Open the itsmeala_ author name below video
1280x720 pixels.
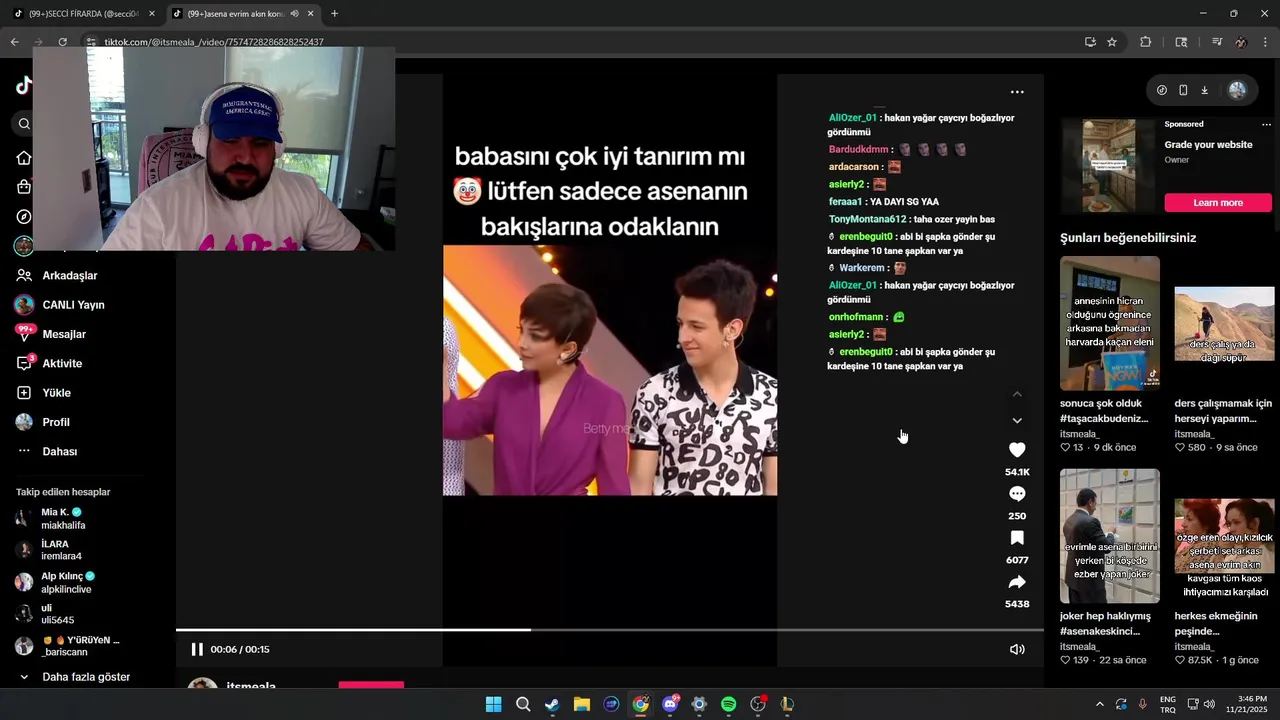pyautogui.click(x=251, y=687)
